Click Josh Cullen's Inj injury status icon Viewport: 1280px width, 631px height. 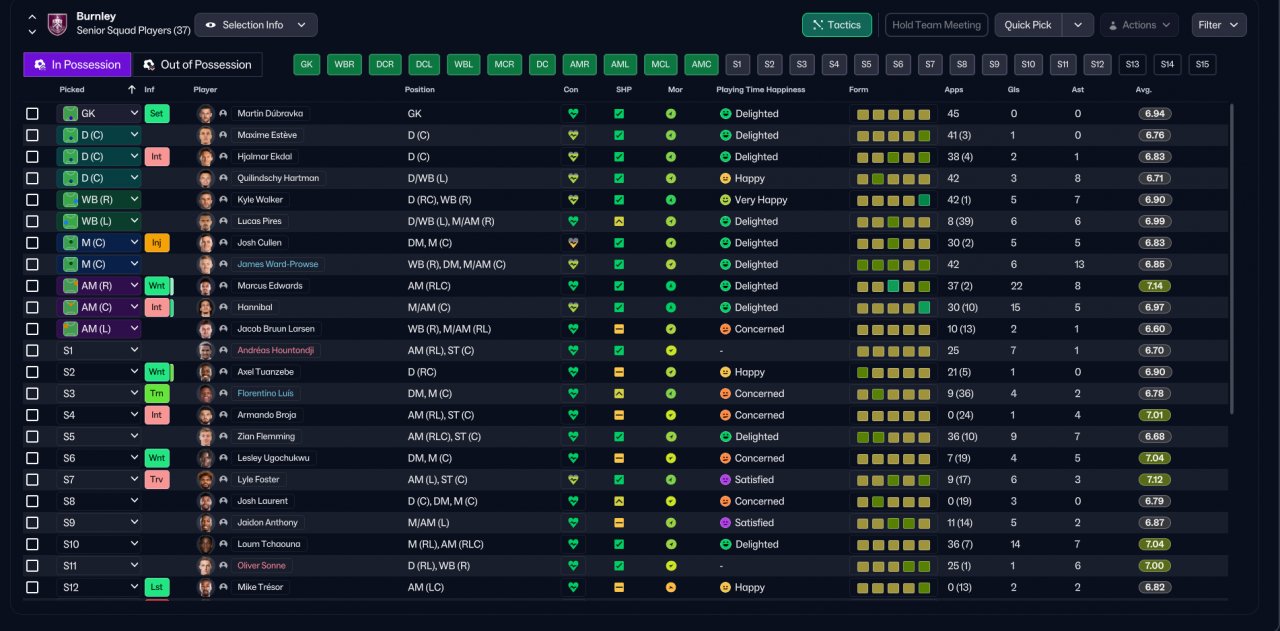(157, 243)
